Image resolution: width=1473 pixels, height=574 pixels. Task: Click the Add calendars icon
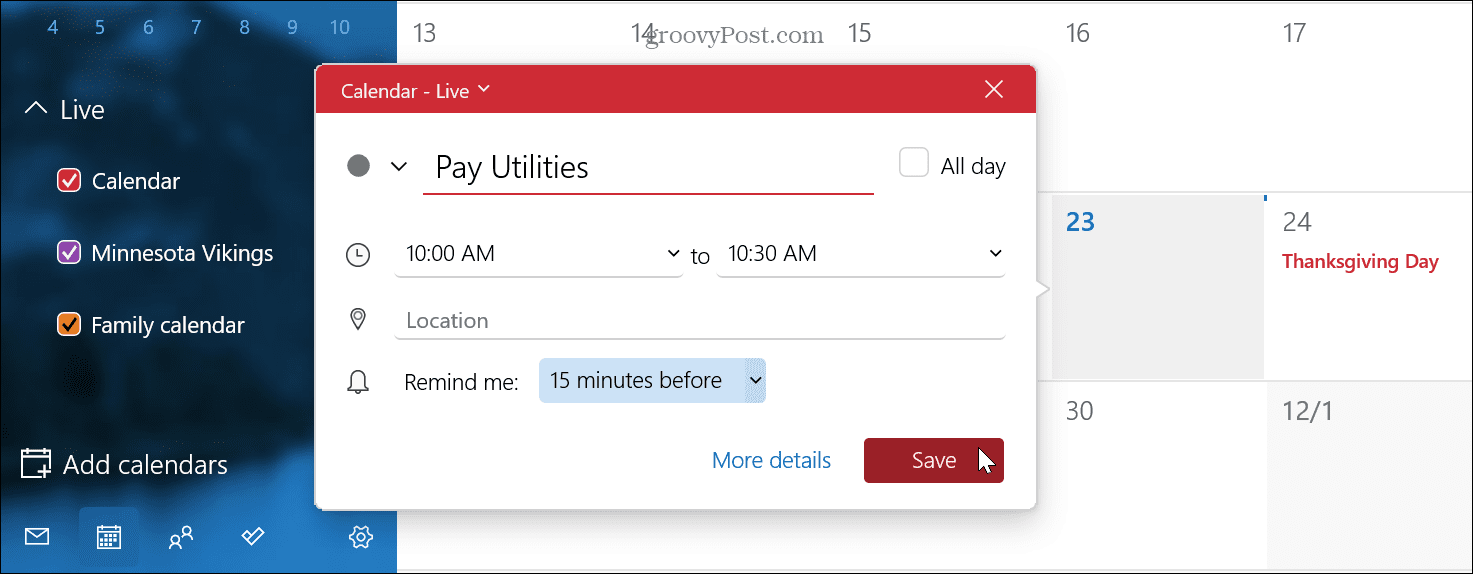[36, 464]
